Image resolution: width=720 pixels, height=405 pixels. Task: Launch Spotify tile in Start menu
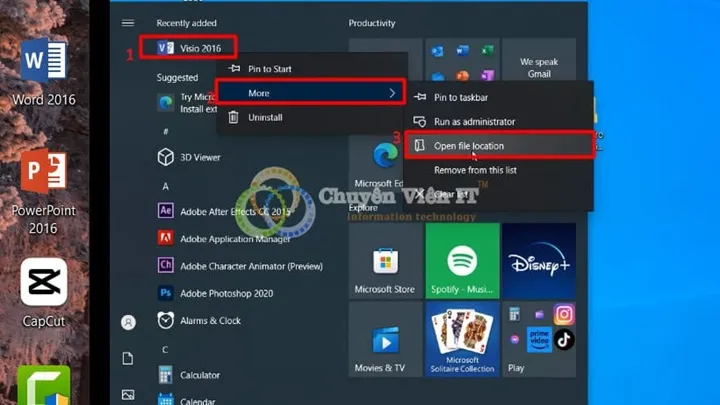pyautogui.click(x=462, y=260)
